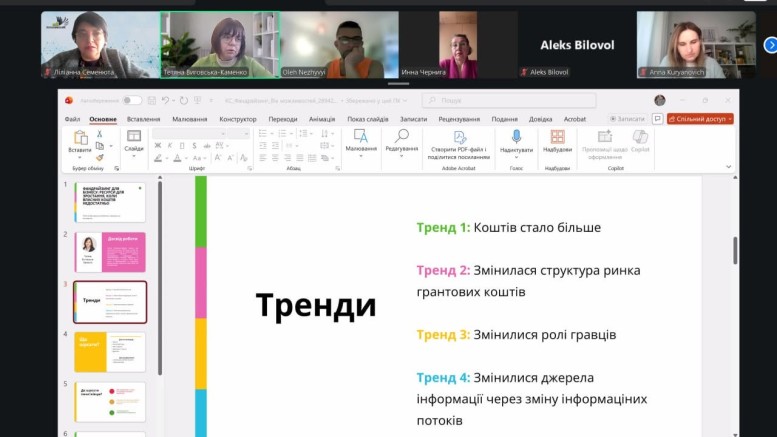Toggle Underline formatting button
777x437 pixels.
pyautogui.click(x=182, y=146)
